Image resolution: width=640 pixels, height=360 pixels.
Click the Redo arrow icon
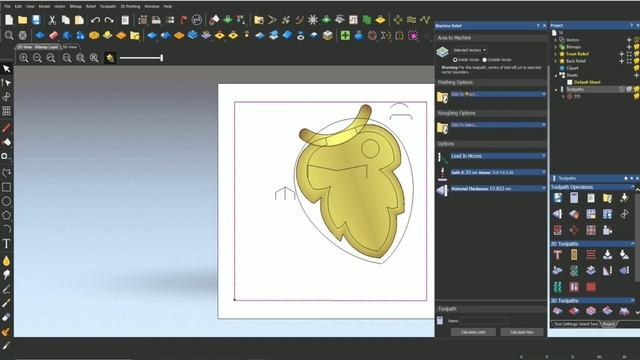tap(109, 20)
